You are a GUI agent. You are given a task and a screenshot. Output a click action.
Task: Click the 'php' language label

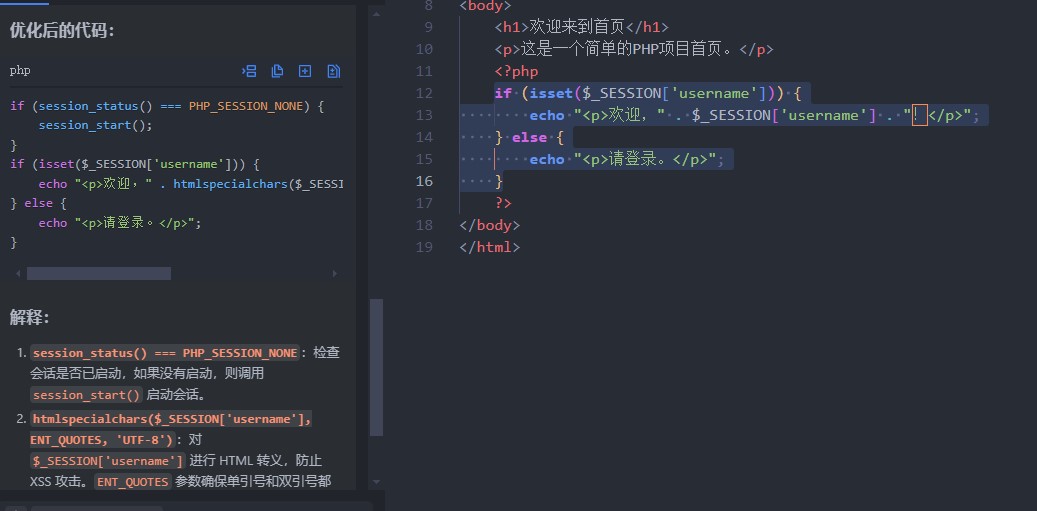[x=20, y=71]
